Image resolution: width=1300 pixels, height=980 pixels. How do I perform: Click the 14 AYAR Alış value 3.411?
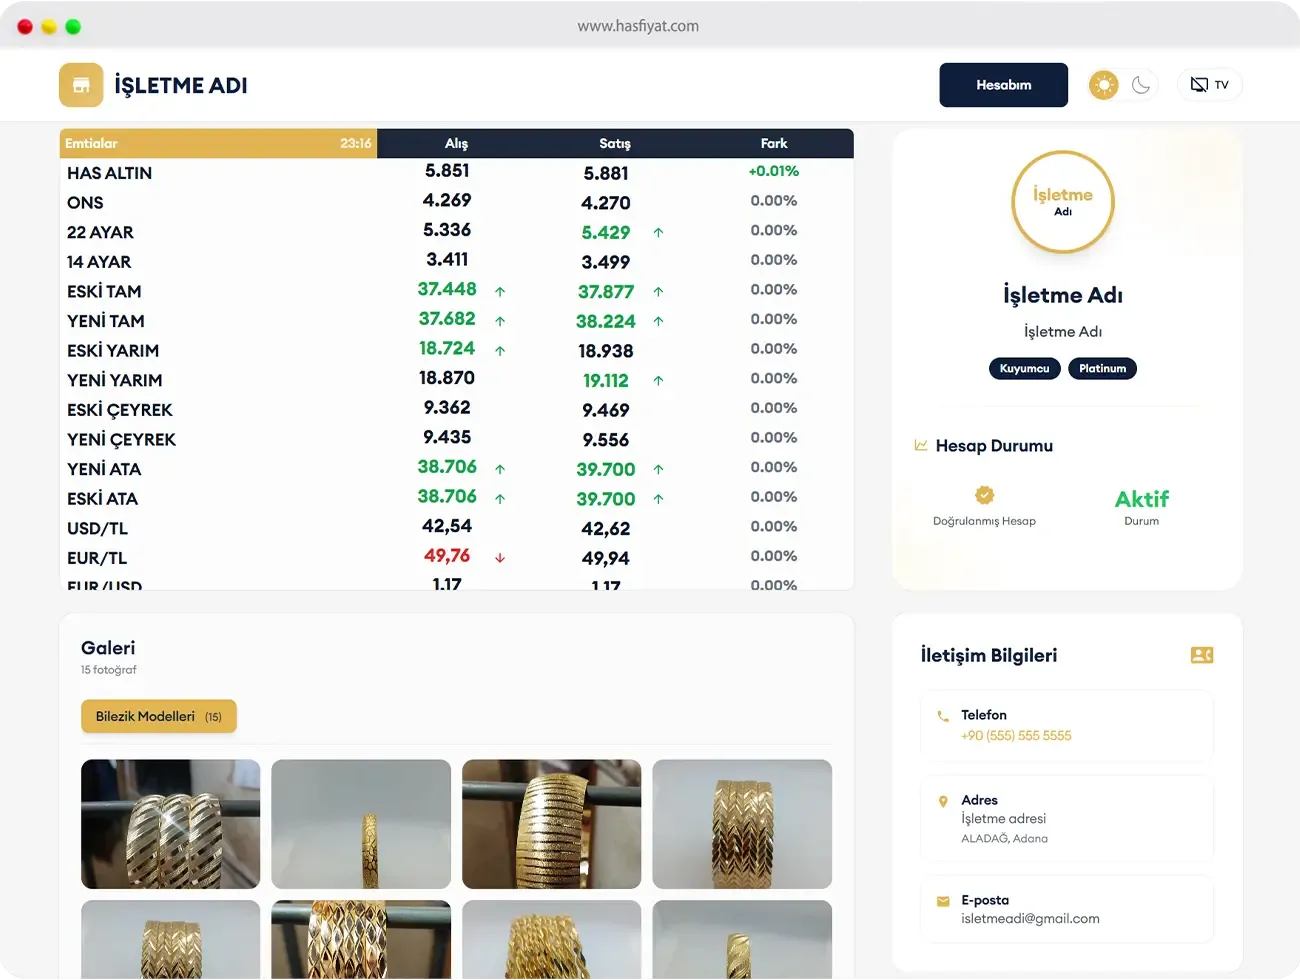pyautogui.click(x=447, y=259)
